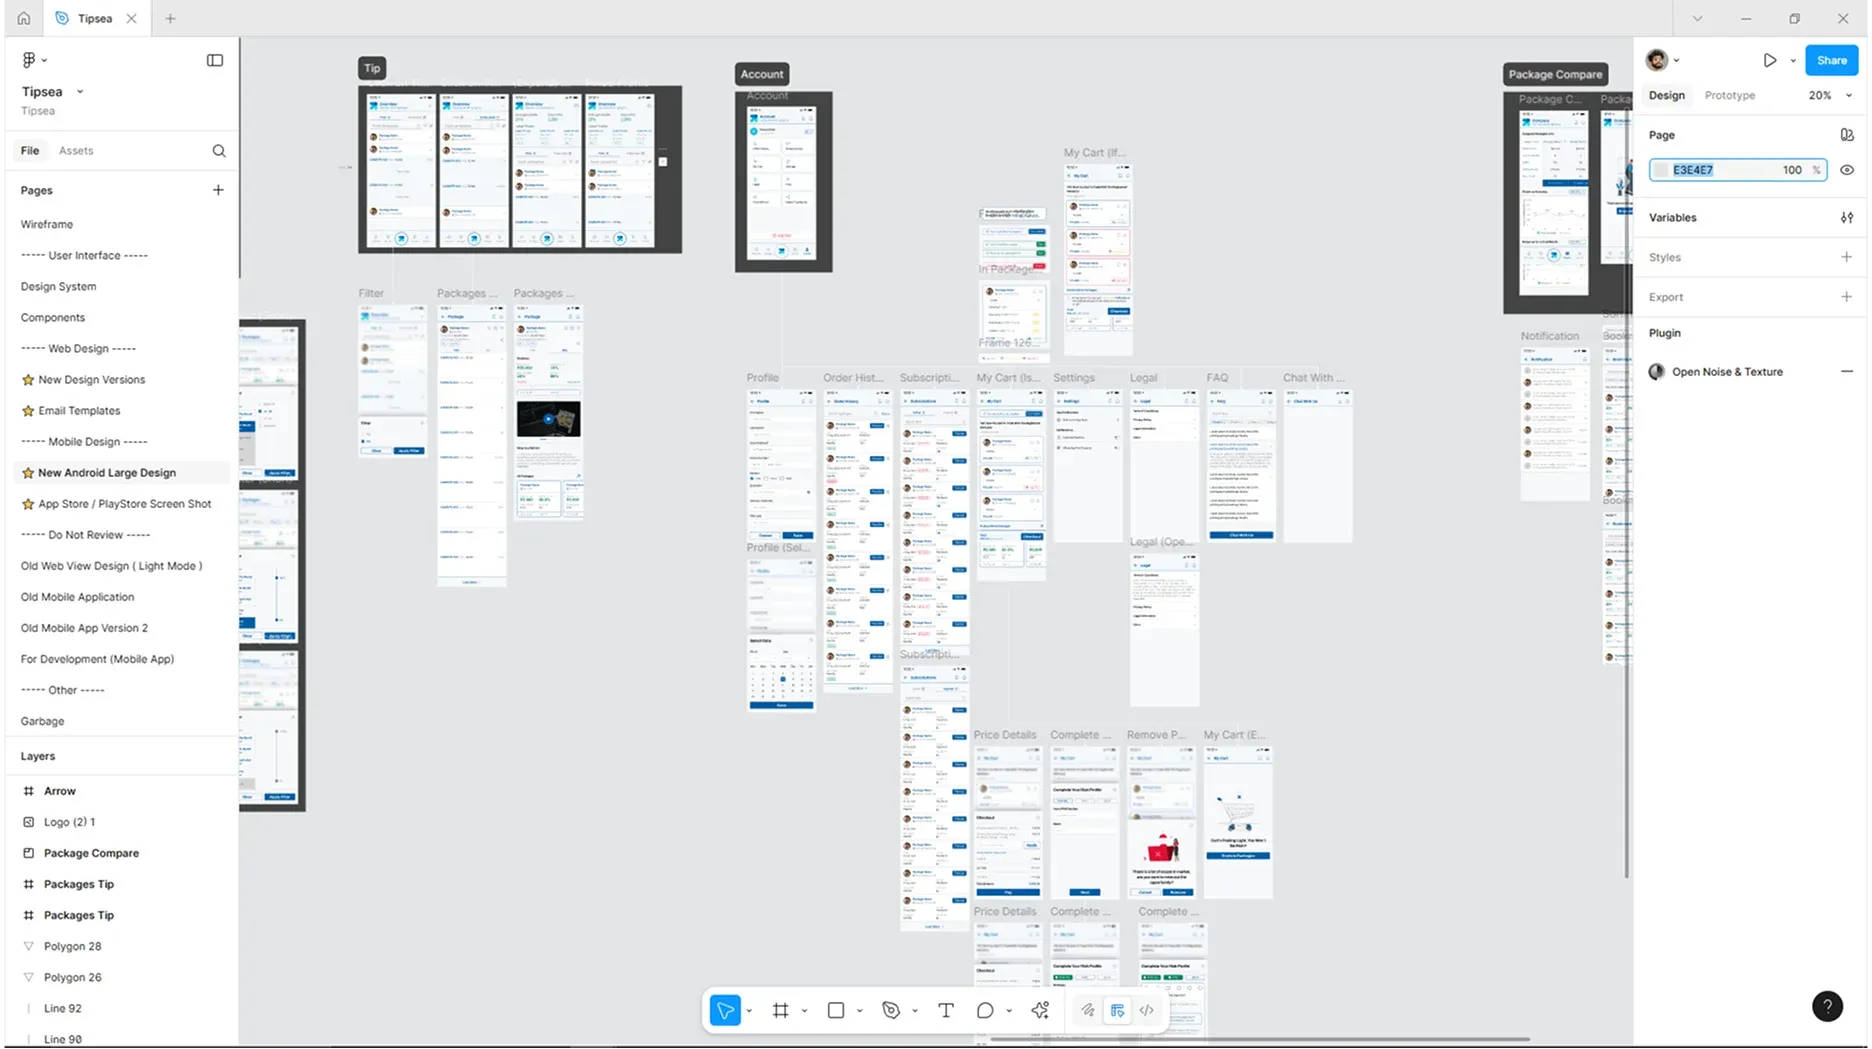This screenshot has height=1049, width=1872.
Task: Open the Assets tab
Action: (x=76, y=151)
